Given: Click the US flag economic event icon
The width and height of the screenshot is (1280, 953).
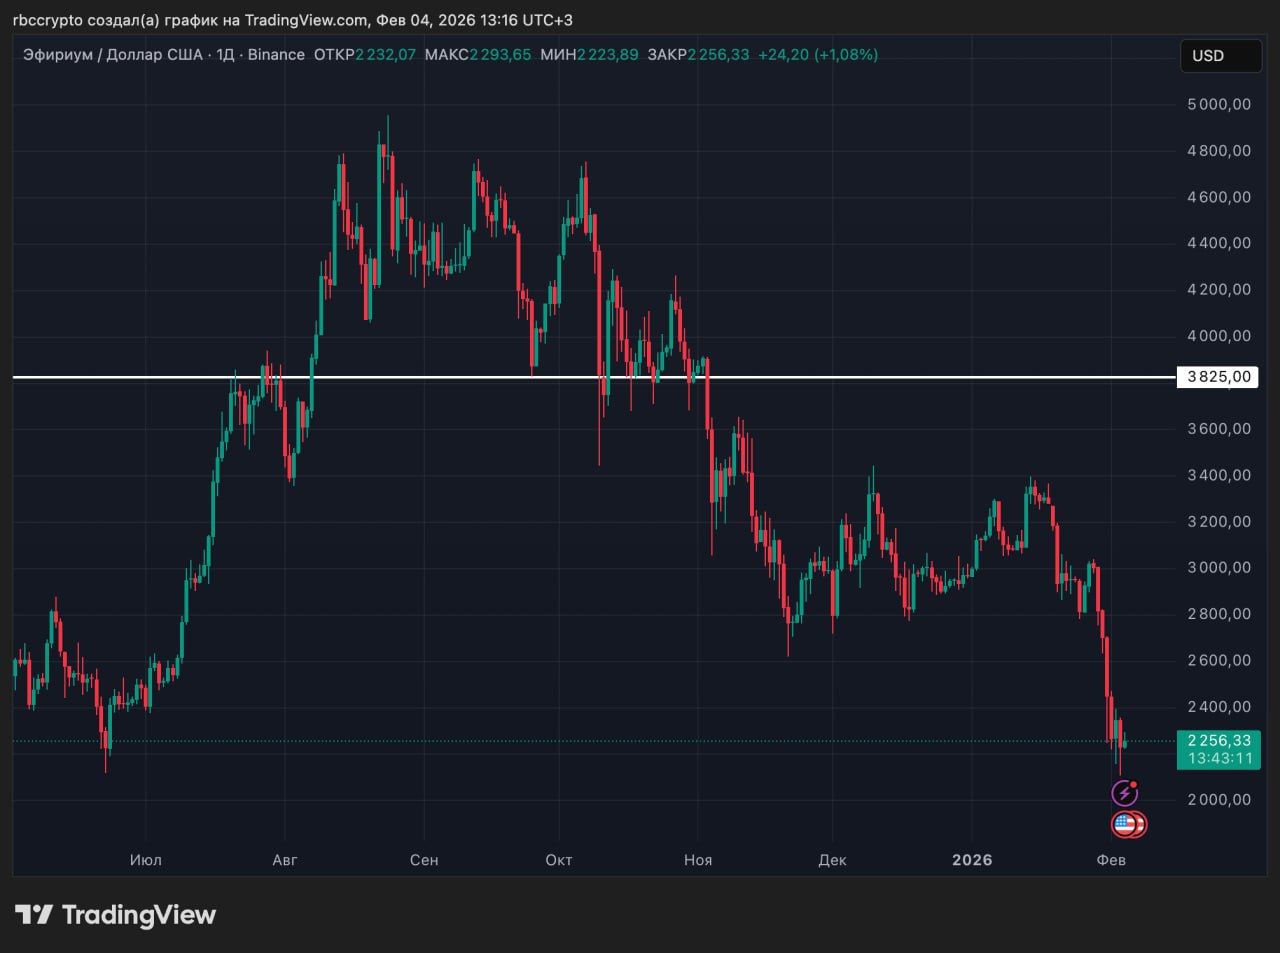Looking at the screenshot, I should pyautogui.click(x=1127, y=825).
